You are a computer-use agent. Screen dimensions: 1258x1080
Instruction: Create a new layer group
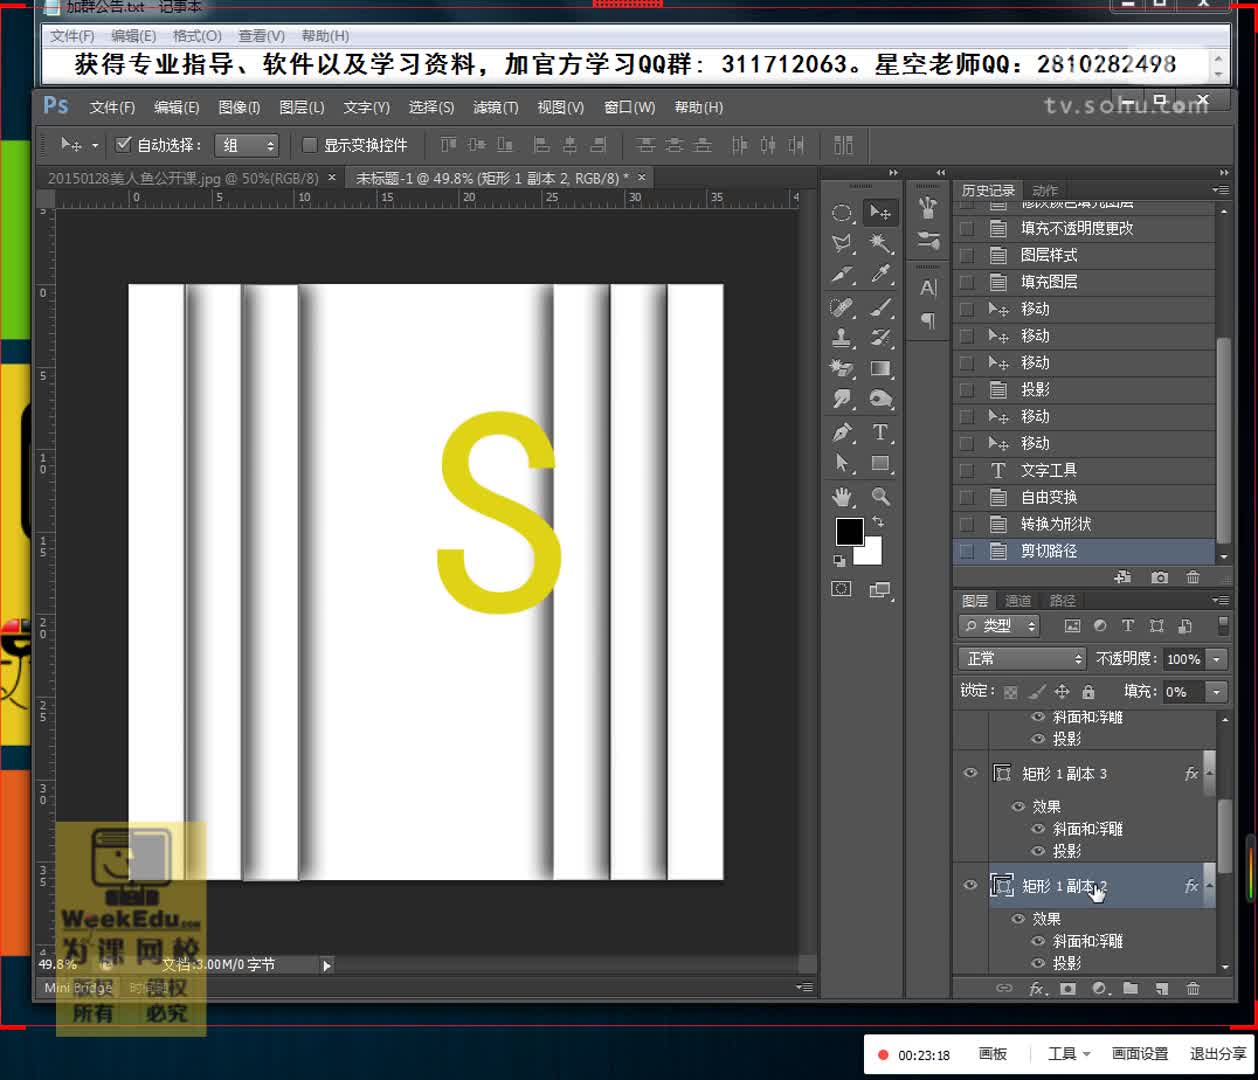pos(1130,988)
